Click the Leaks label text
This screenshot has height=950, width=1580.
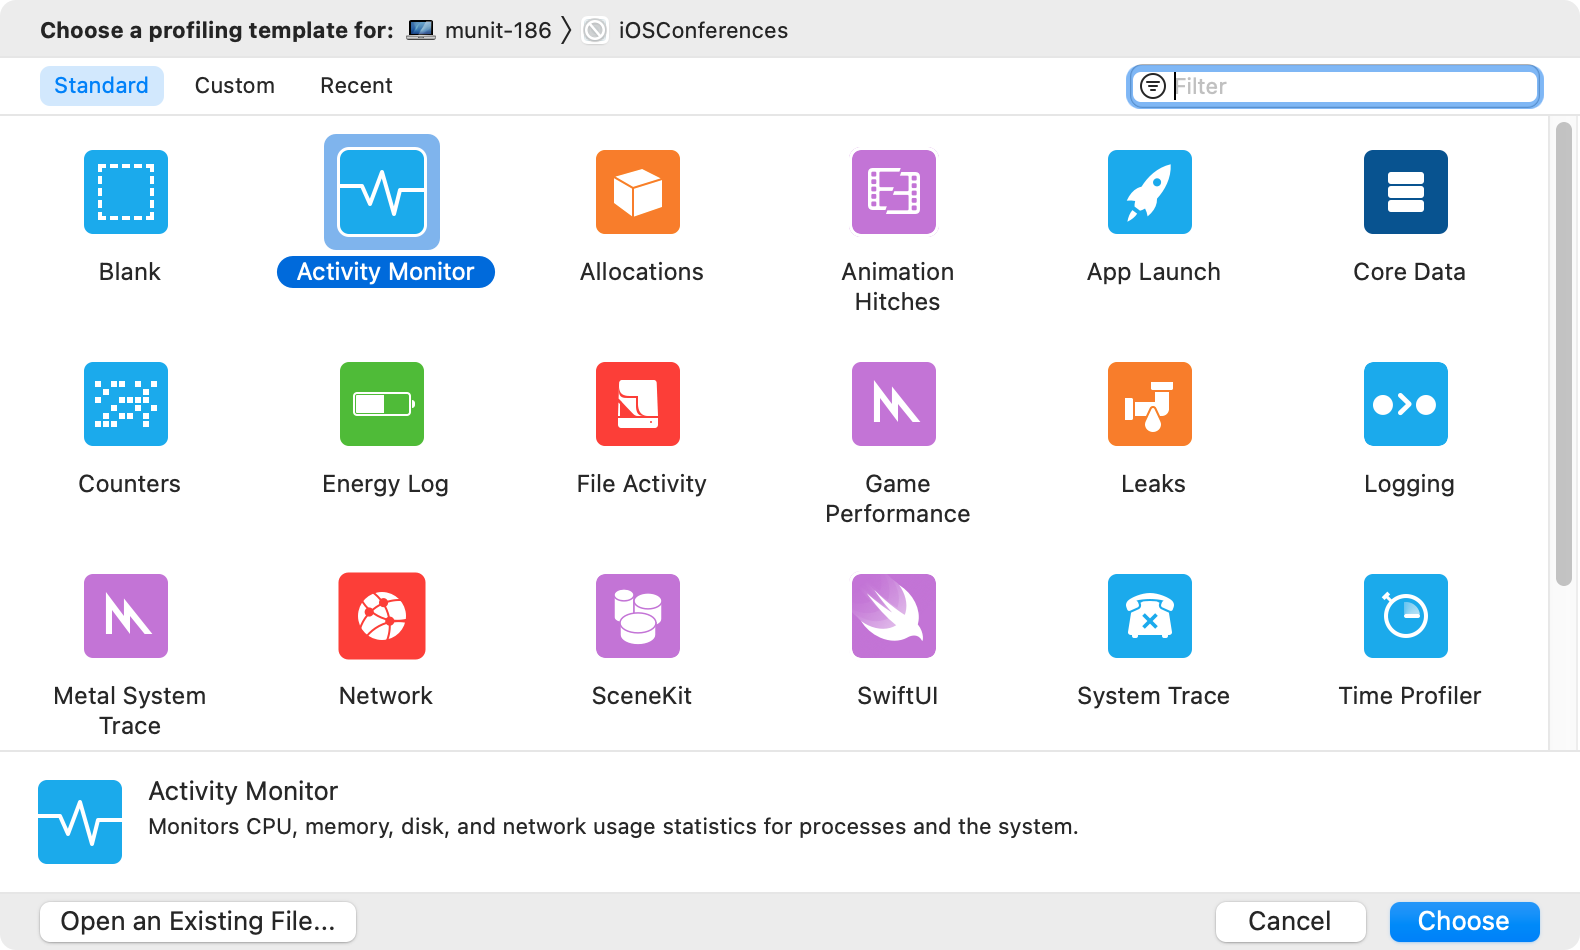tap(1154, 484)
